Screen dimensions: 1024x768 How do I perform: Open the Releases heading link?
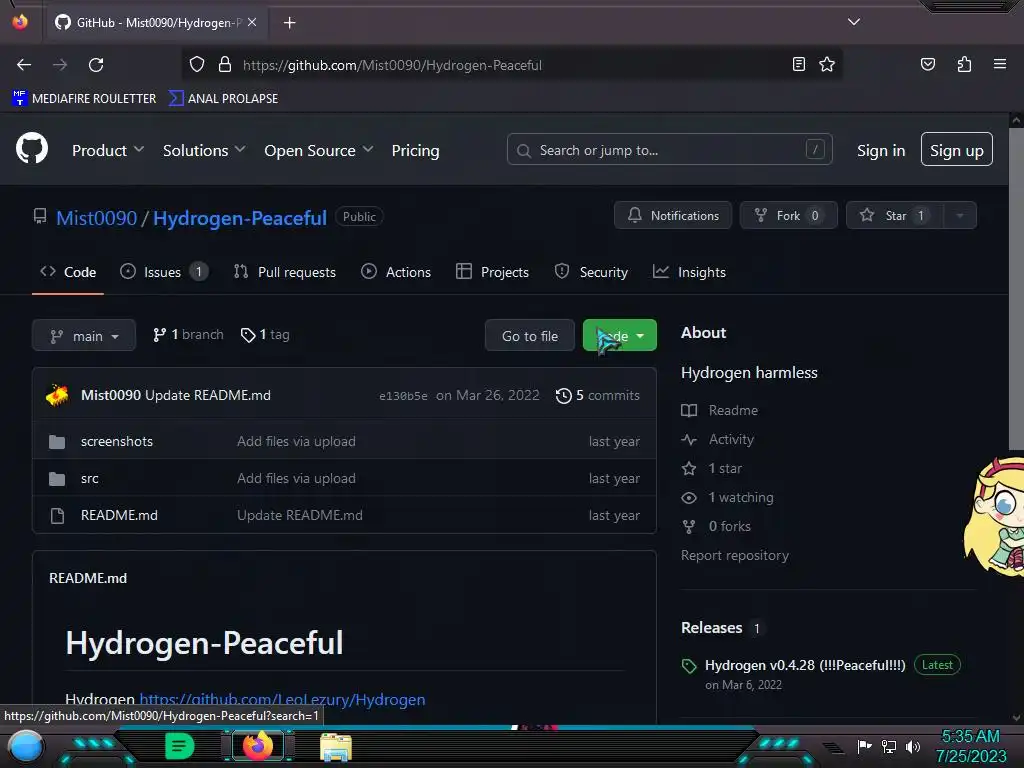point(711,628)
